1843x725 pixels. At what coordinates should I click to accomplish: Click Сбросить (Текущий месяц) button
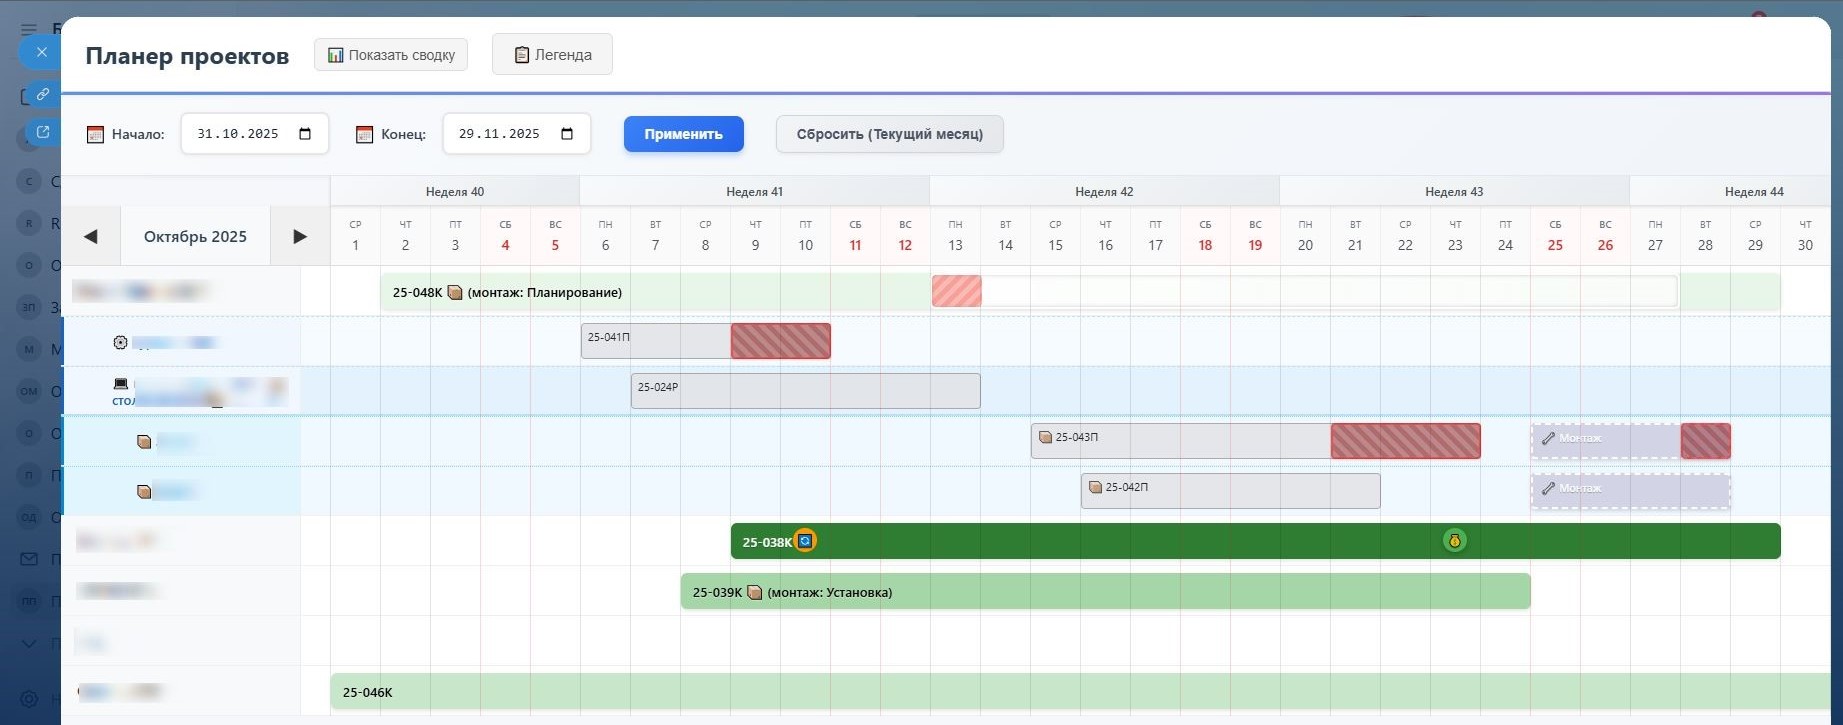[889, 134]
